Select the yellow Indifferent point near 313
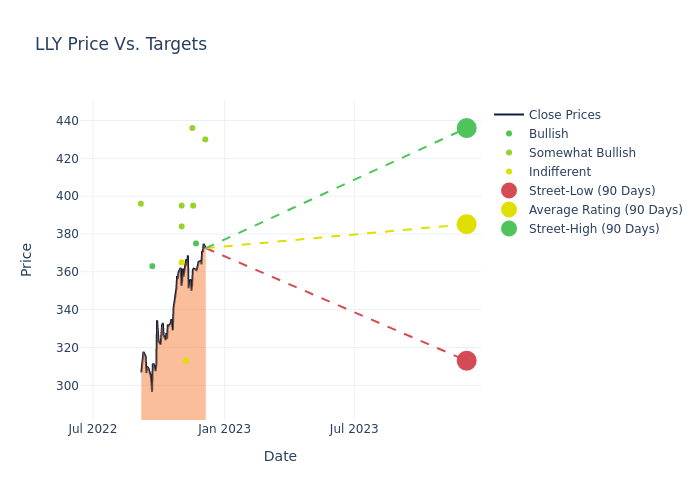 [186, 361]
